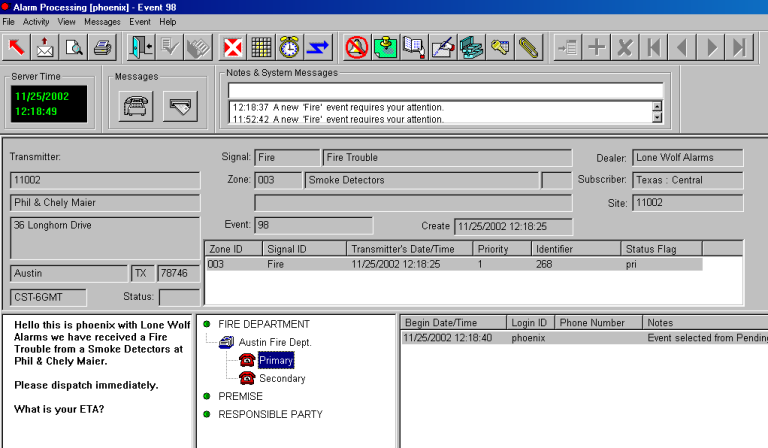The width and height of the screenshot is (768, 448).
Task: Expand the PREMISE tree node
Action: click(x=207, y=396)
